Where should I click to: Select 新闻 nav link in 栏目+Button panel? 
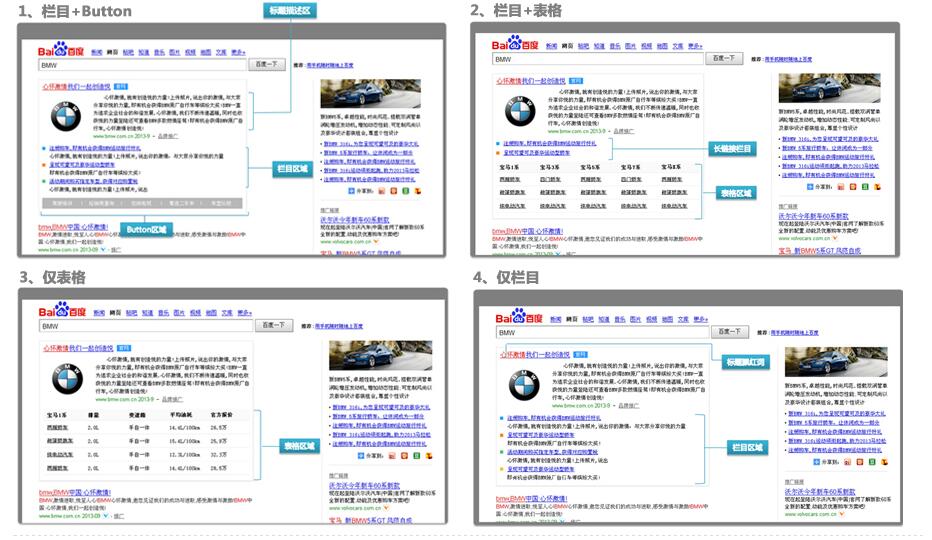tap(97, 52)
